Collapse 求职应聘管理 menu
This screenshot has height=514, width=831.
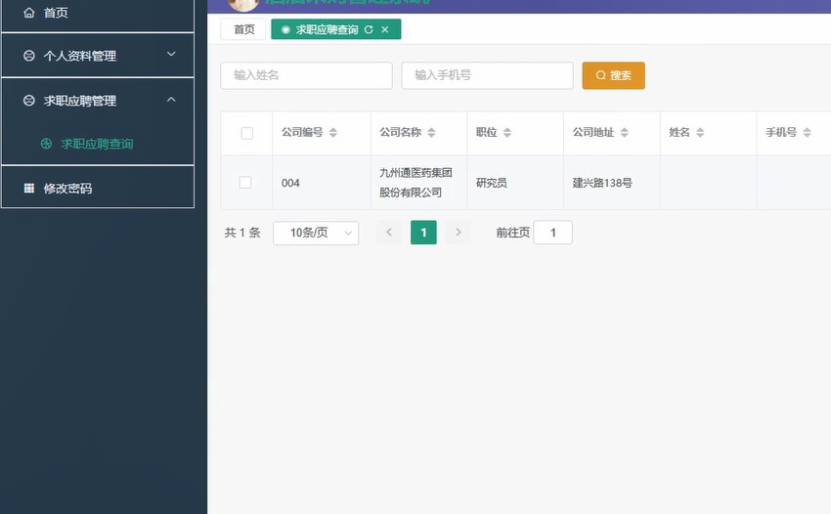point(98,100)
